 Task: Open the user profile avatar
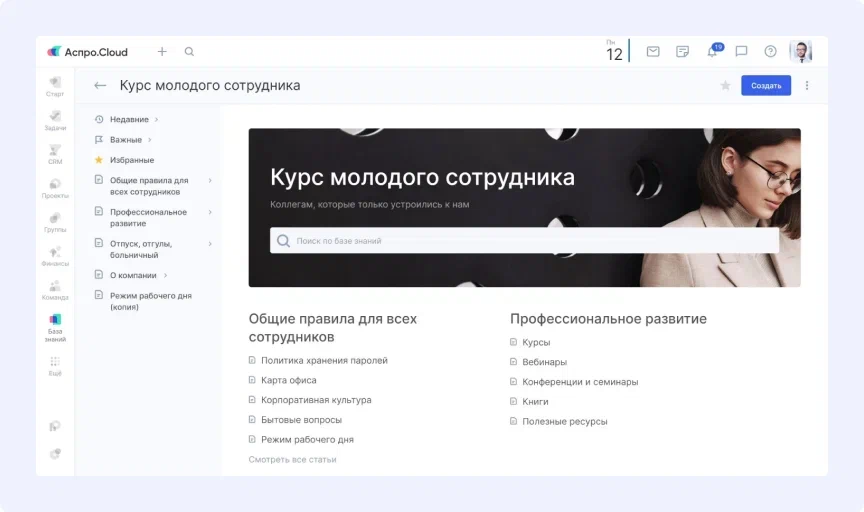click(x=801, y=51)
